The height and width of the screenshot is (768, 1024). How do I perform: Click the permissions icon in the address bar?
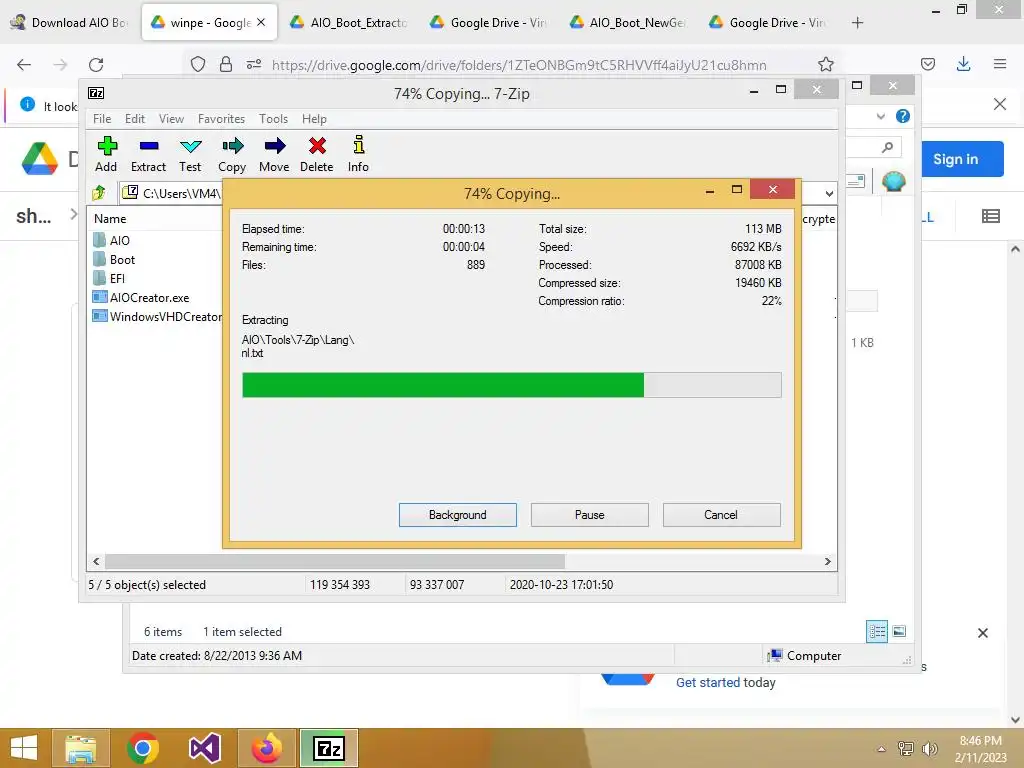coord(253,64)
